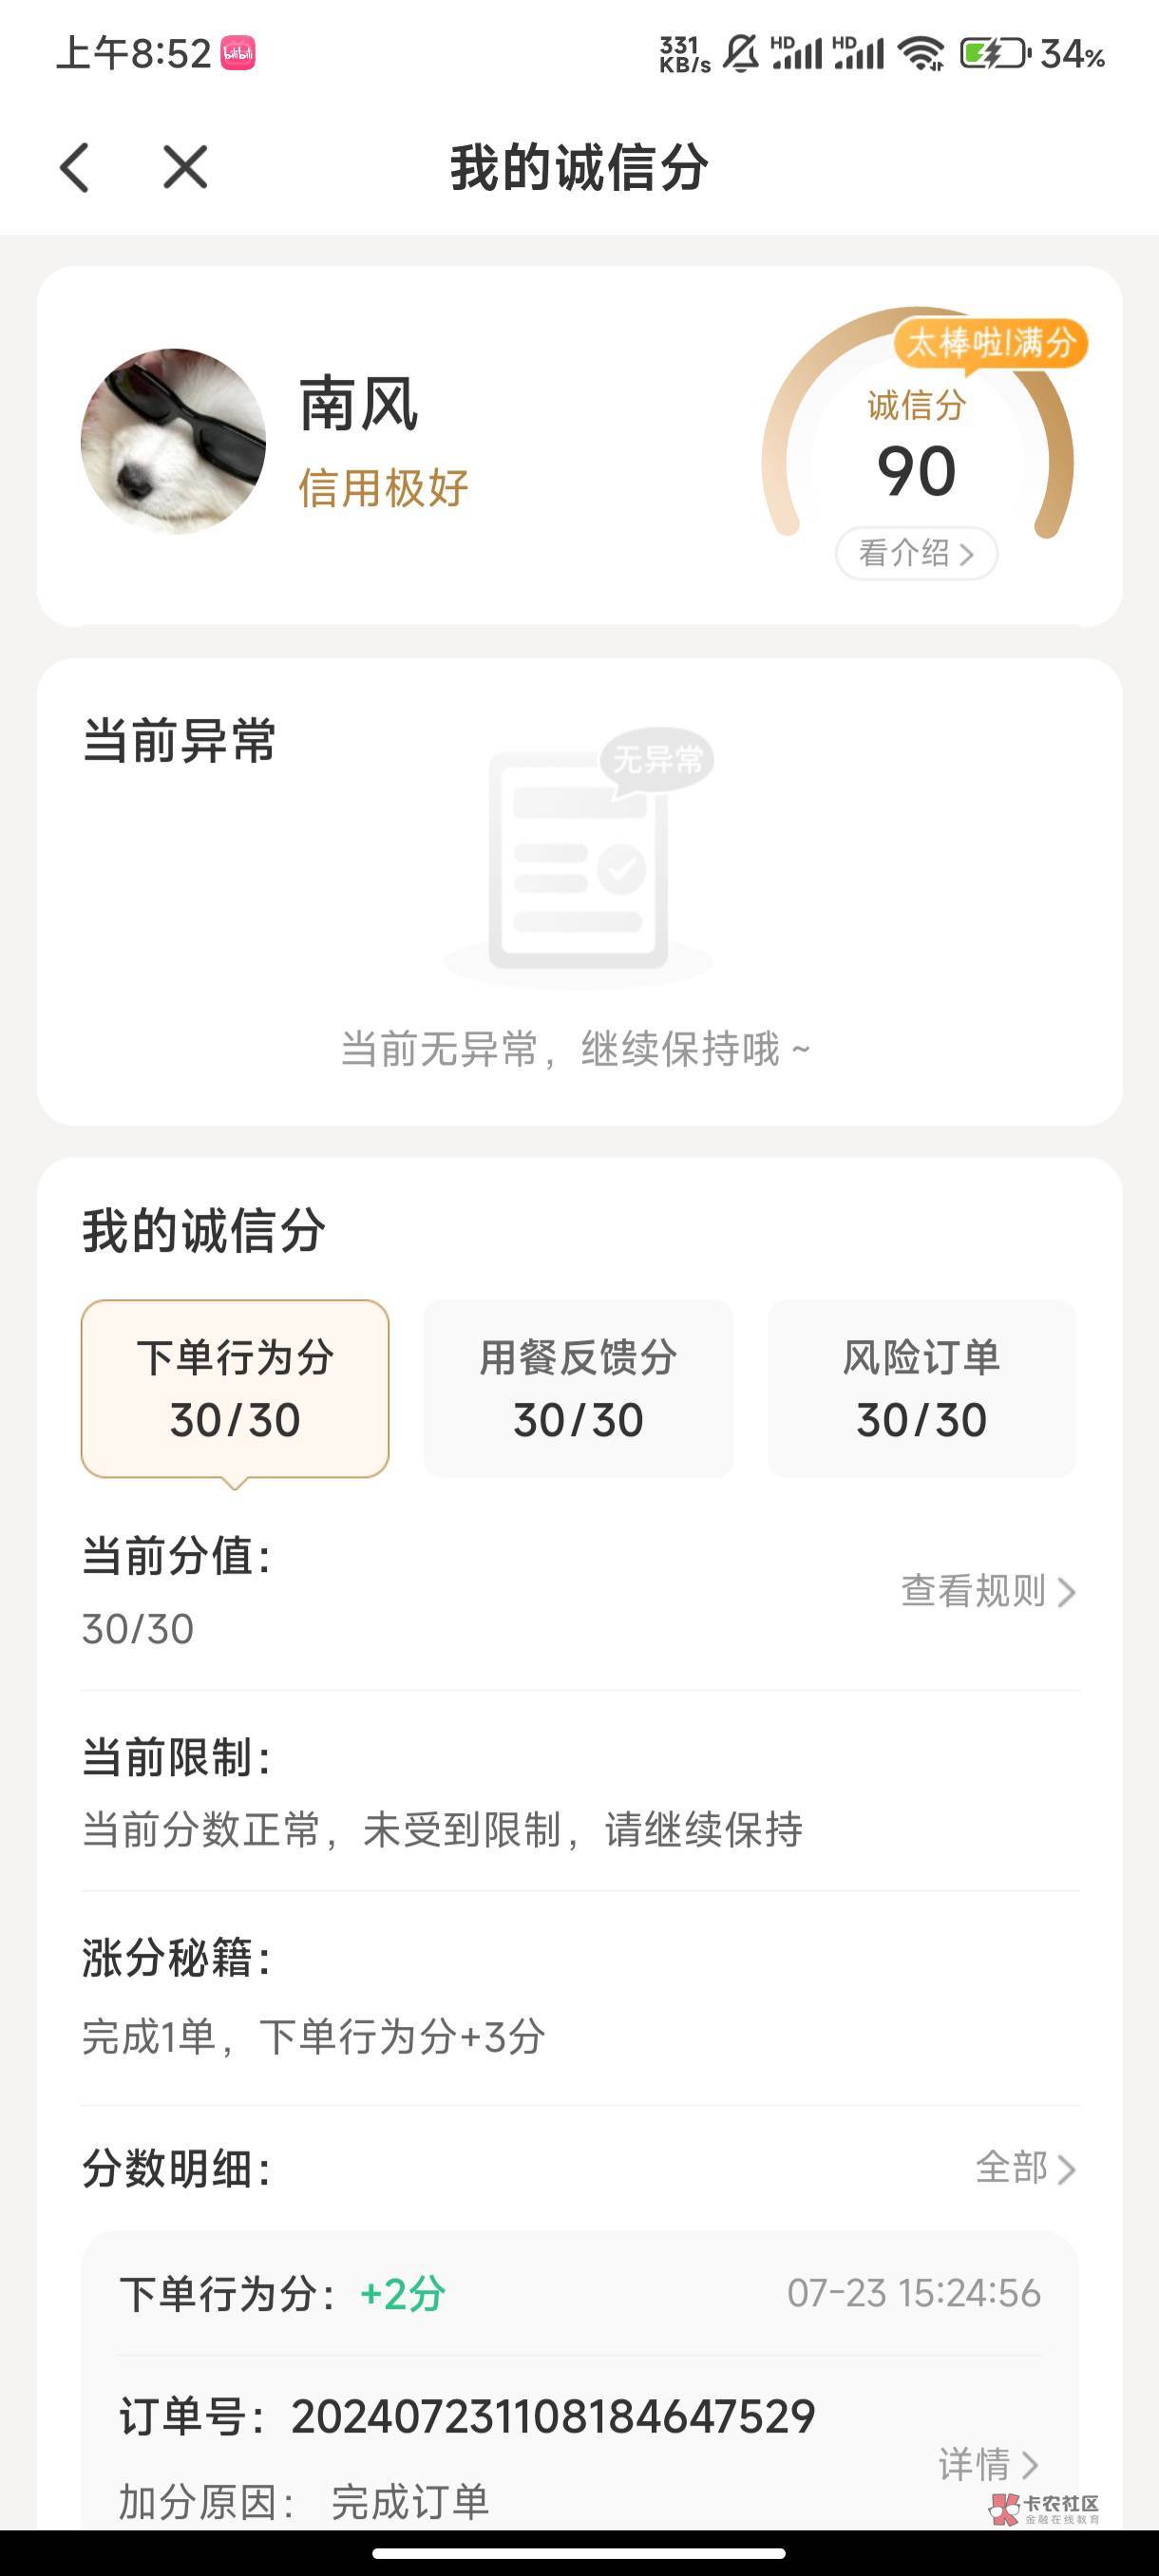The height and width of the screenshot is (2576, 1159).
Task: Tap the muted bell status icon
Action: 740,53
